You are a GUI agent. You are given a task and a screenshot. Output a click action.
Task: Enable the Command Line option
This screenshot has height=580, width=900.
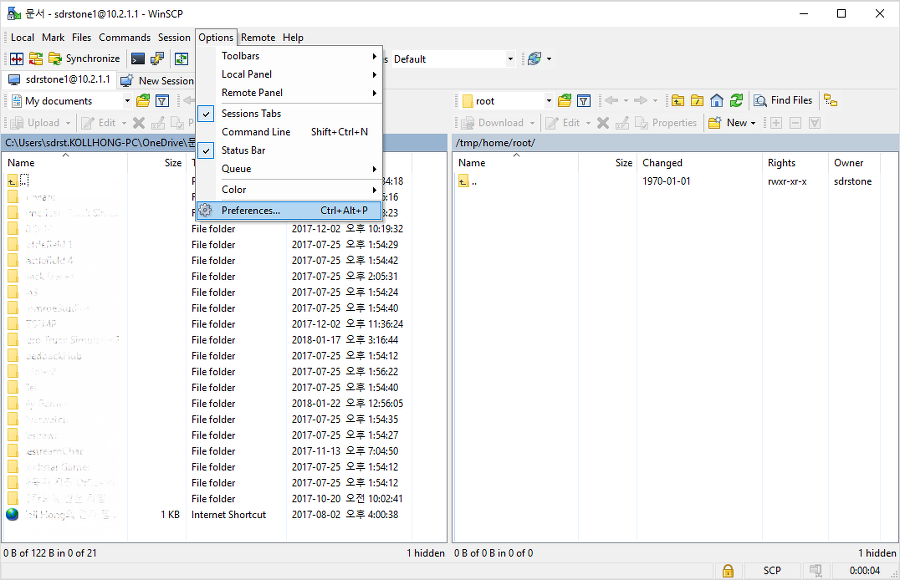(256, 132)
